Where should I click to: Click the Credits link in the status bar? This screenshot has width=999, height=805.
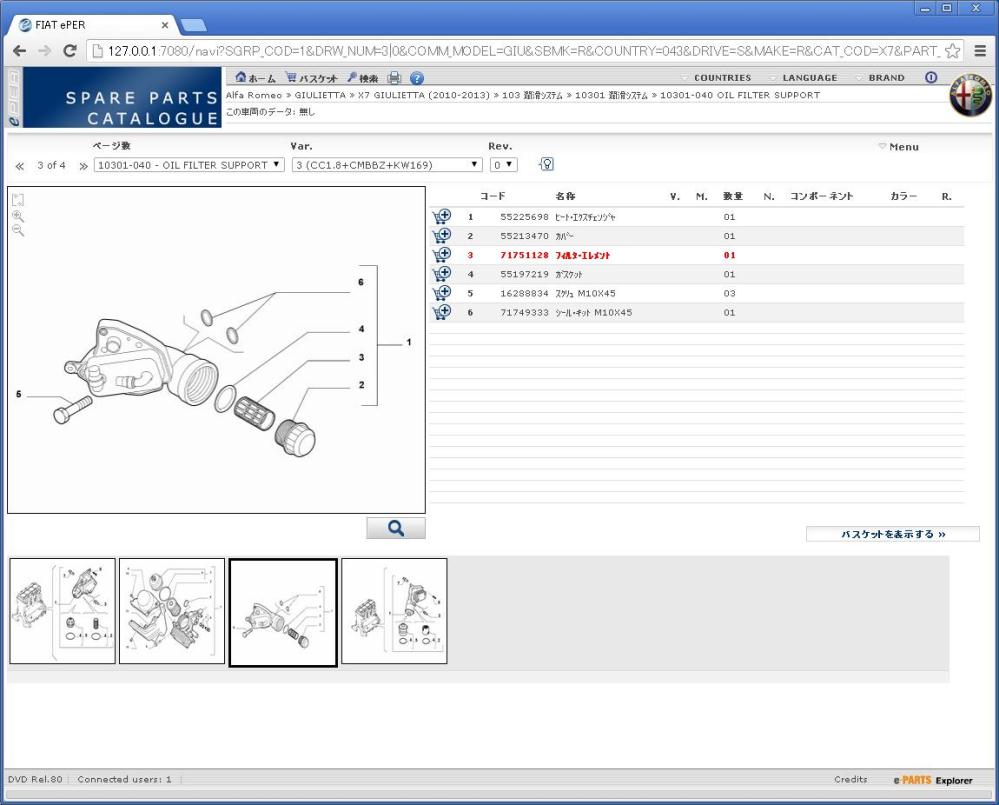point(851,779)
